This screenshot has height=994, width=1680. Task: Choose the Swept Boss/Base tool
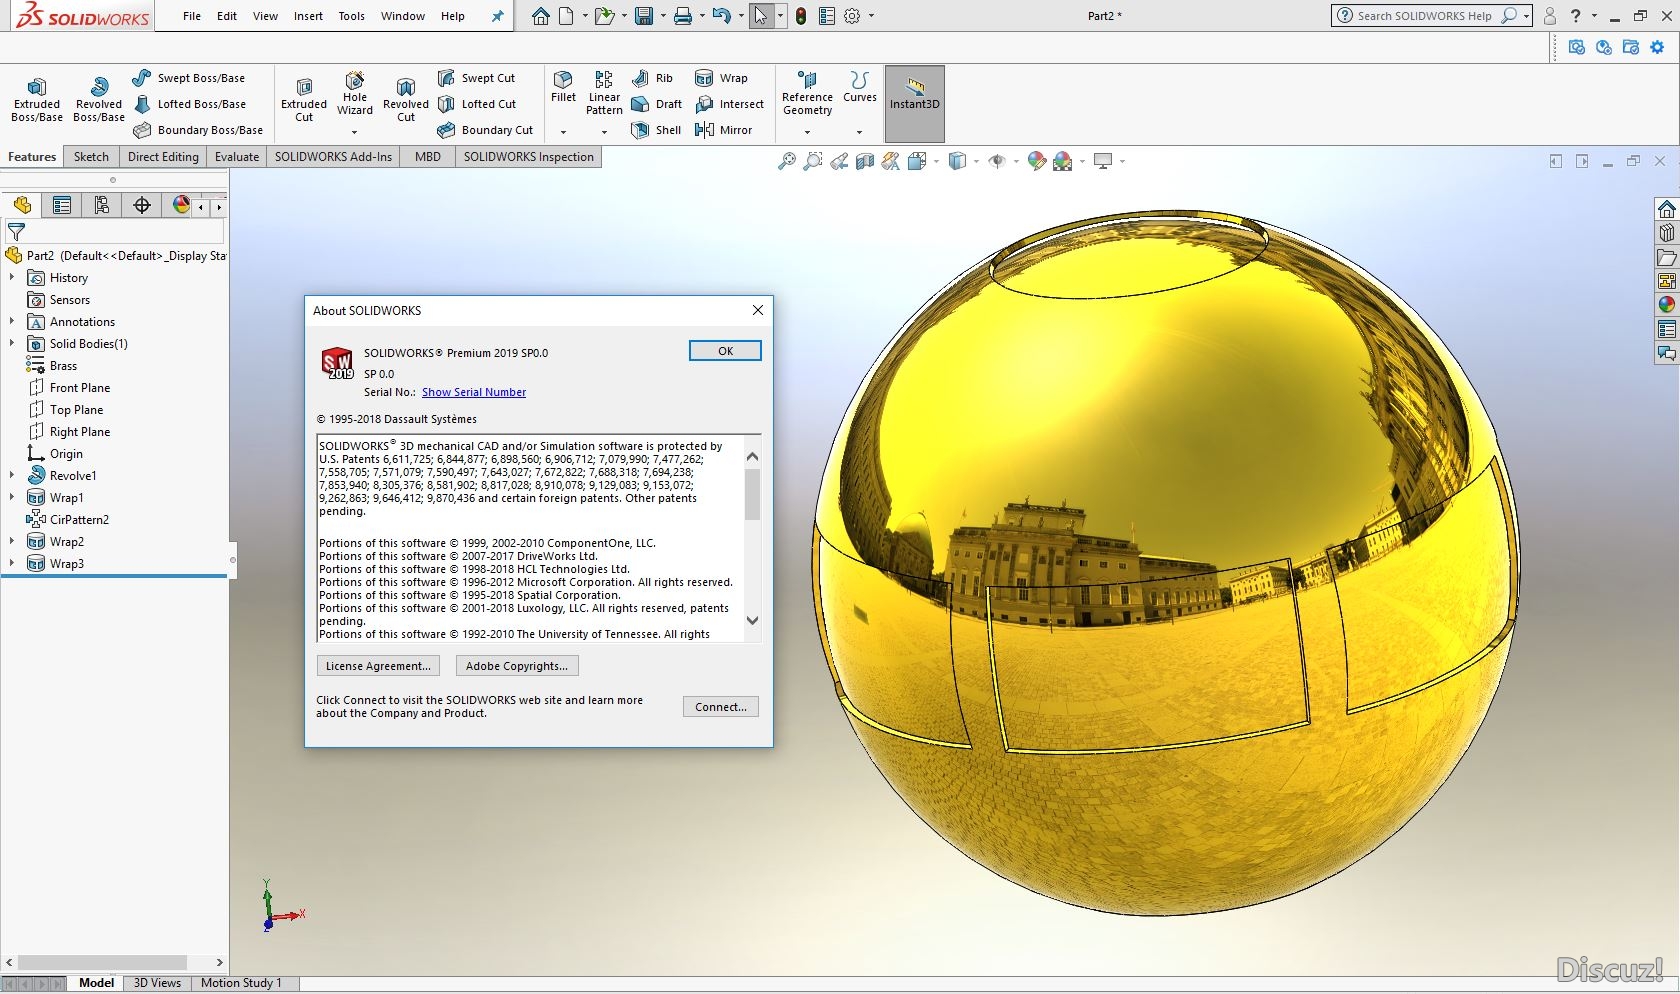(x=188, y=78)
